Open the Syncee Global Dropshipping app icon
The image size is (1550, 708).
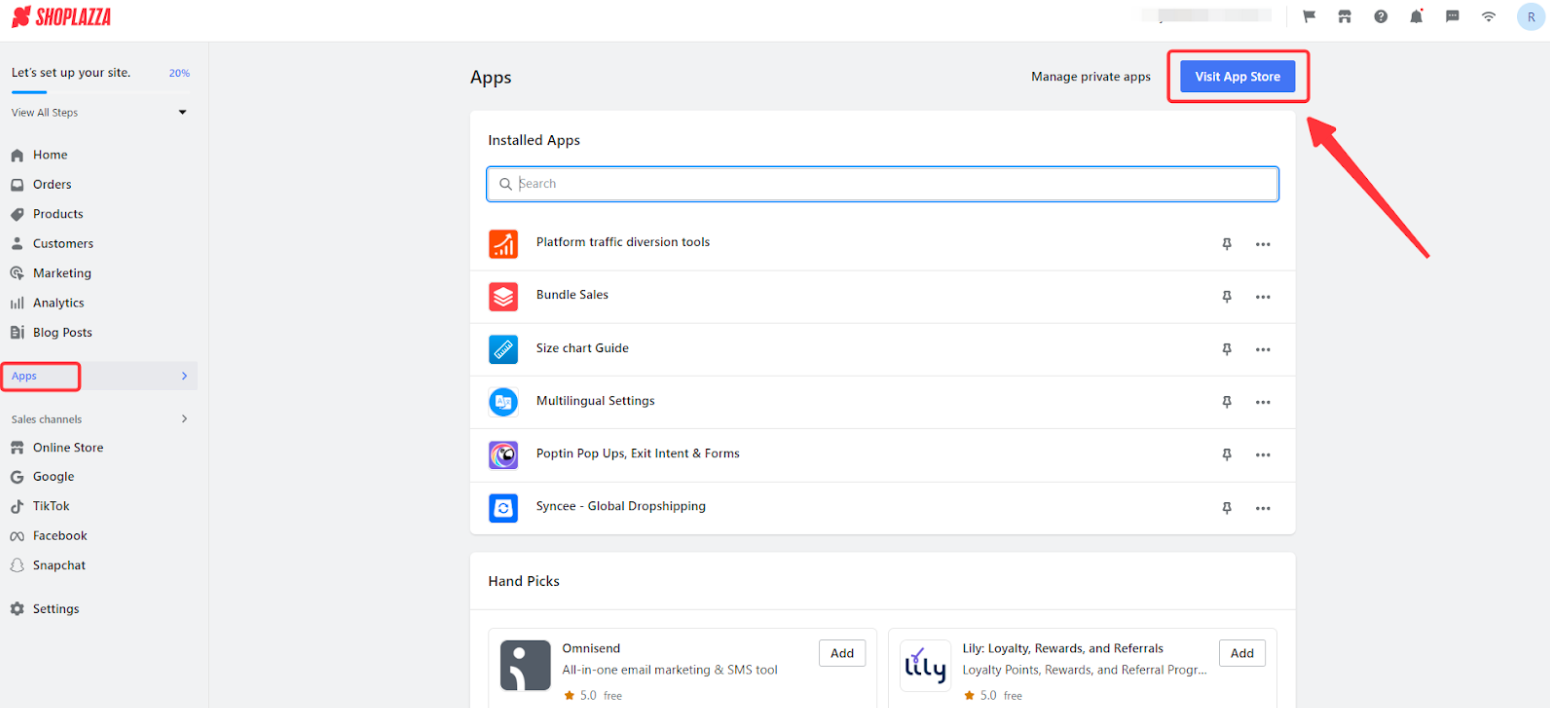tap(503, 508)
